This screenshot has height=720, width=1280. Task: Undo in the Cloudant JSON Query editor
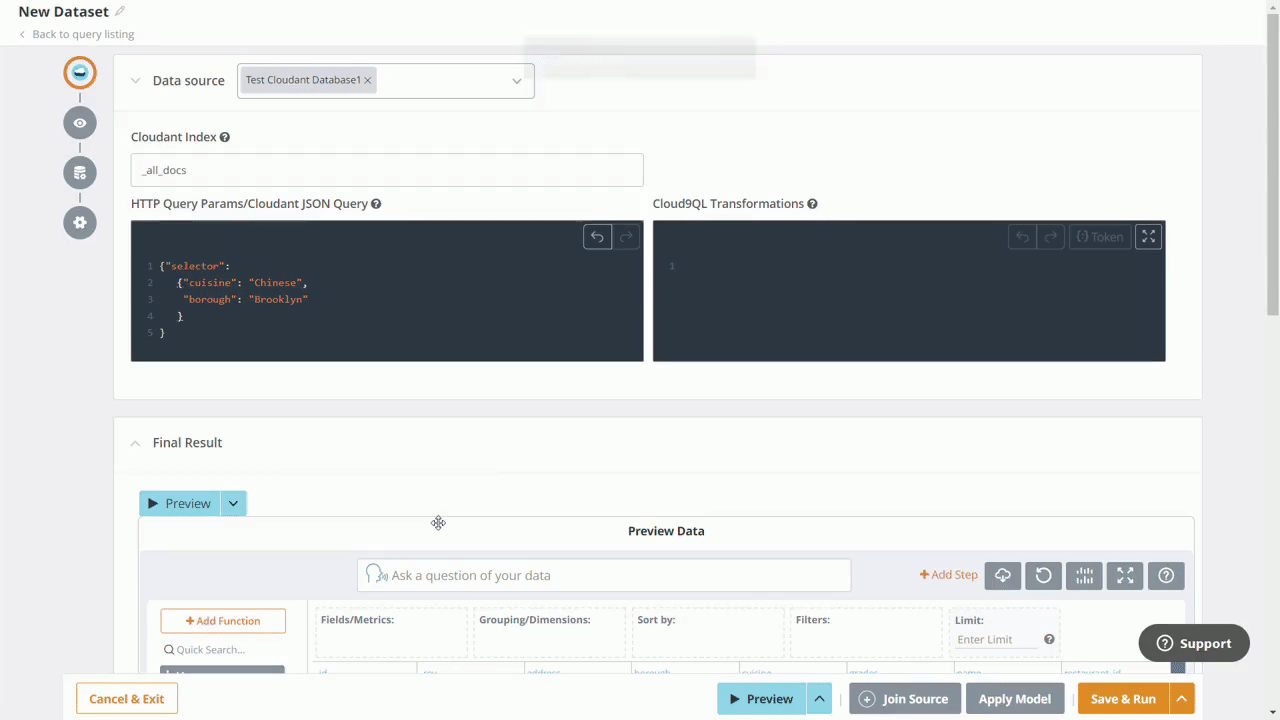[x=597, y=237]
